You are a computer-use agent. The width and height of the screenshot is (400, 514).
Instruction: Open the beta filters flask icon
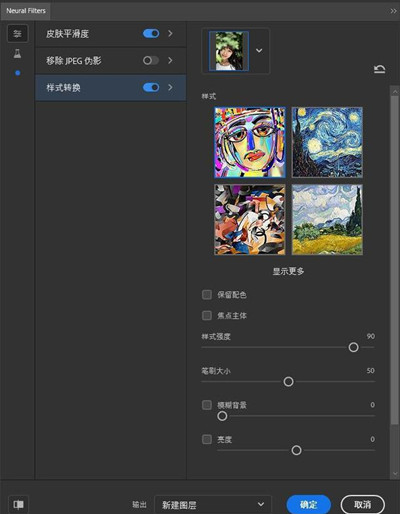[17, 53]
